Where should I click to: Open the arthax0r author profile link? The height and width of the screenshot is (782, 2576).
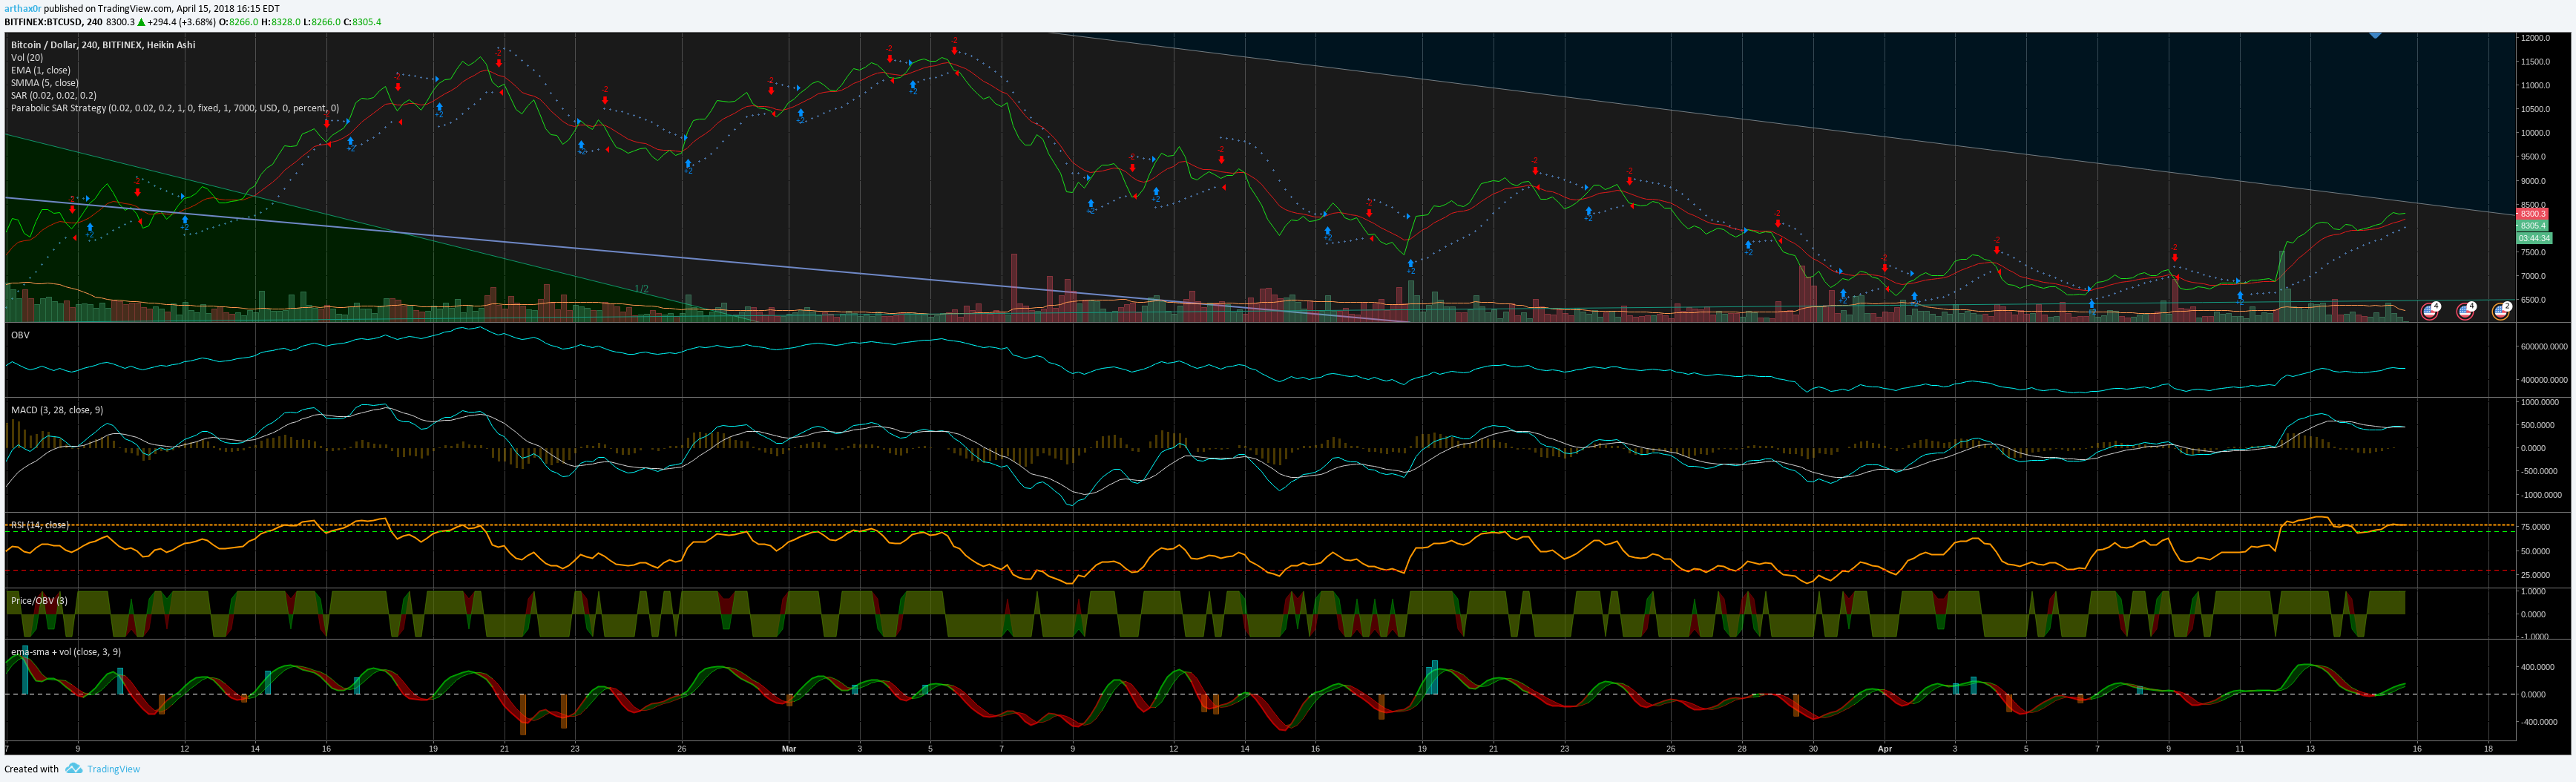[x=23, y=8]
